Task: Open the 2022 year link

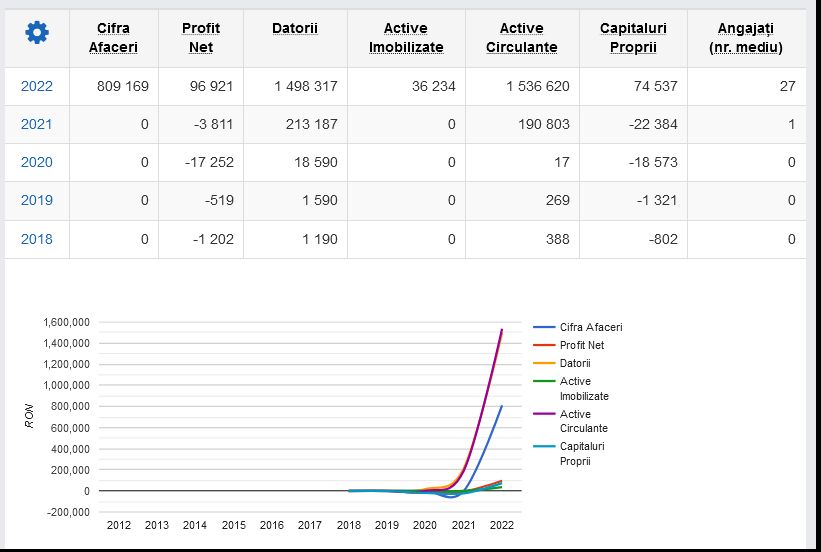Action: [37, 86]
